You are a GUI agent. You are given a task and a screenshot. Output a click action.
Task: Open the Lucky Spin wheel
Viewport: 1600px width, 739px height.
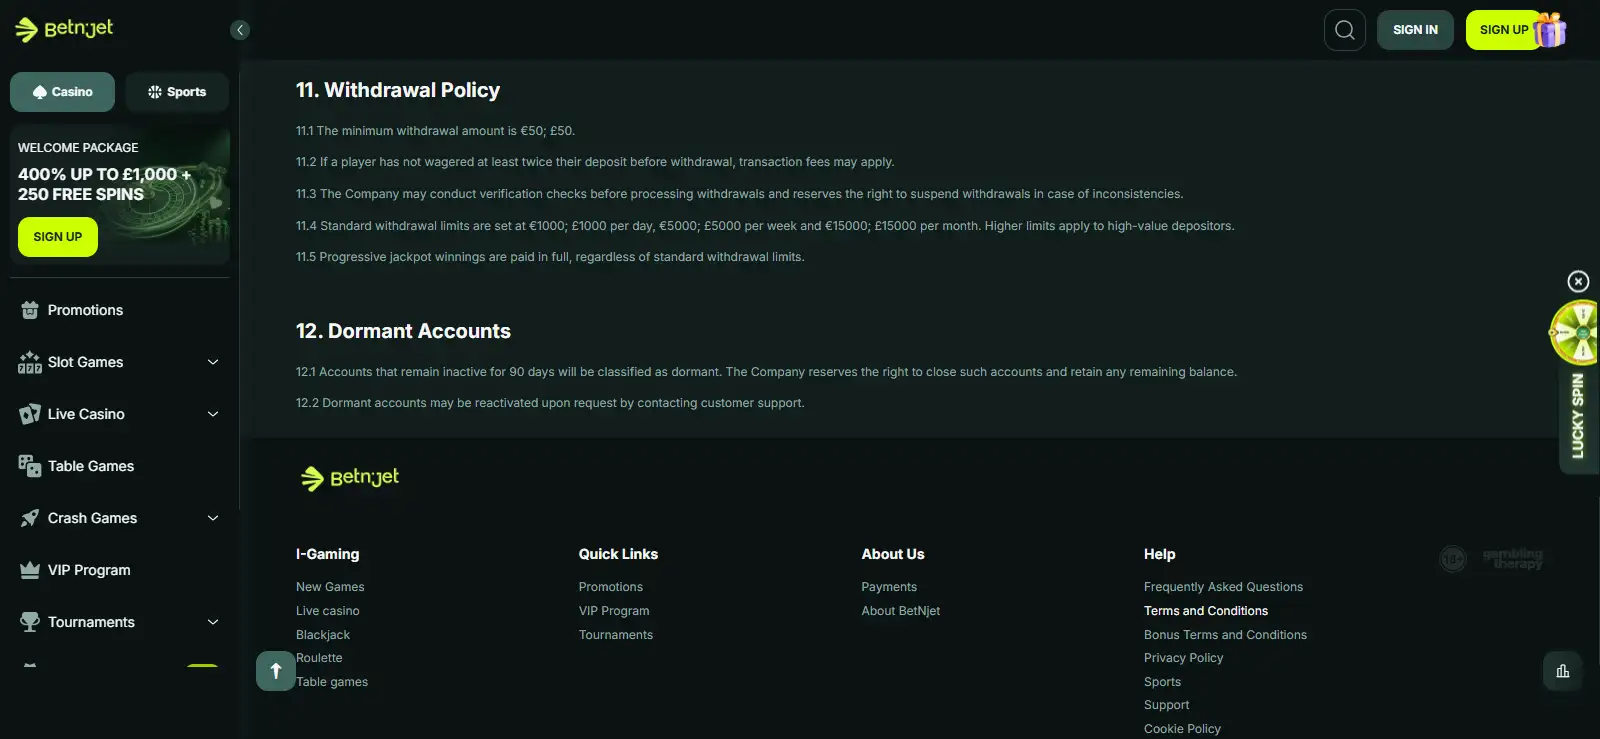click(x=1576, y=332)
